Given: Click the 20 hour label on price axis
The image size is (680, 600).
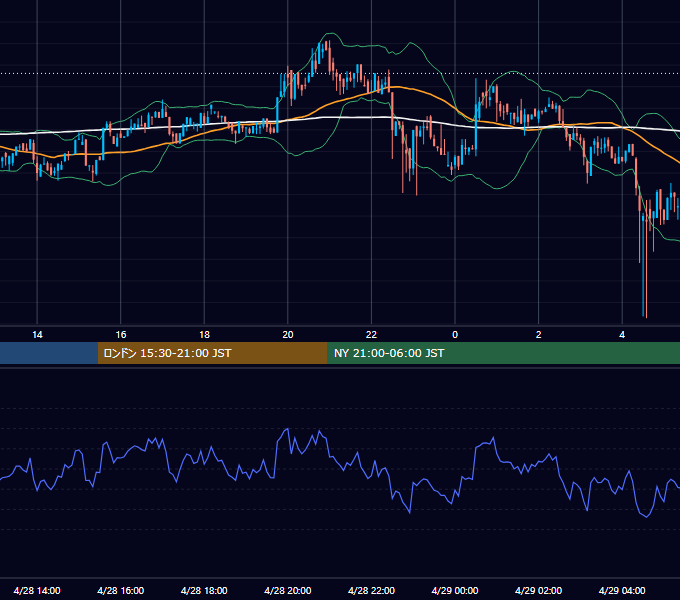Looking at the screenshot, I should (288, 334).
